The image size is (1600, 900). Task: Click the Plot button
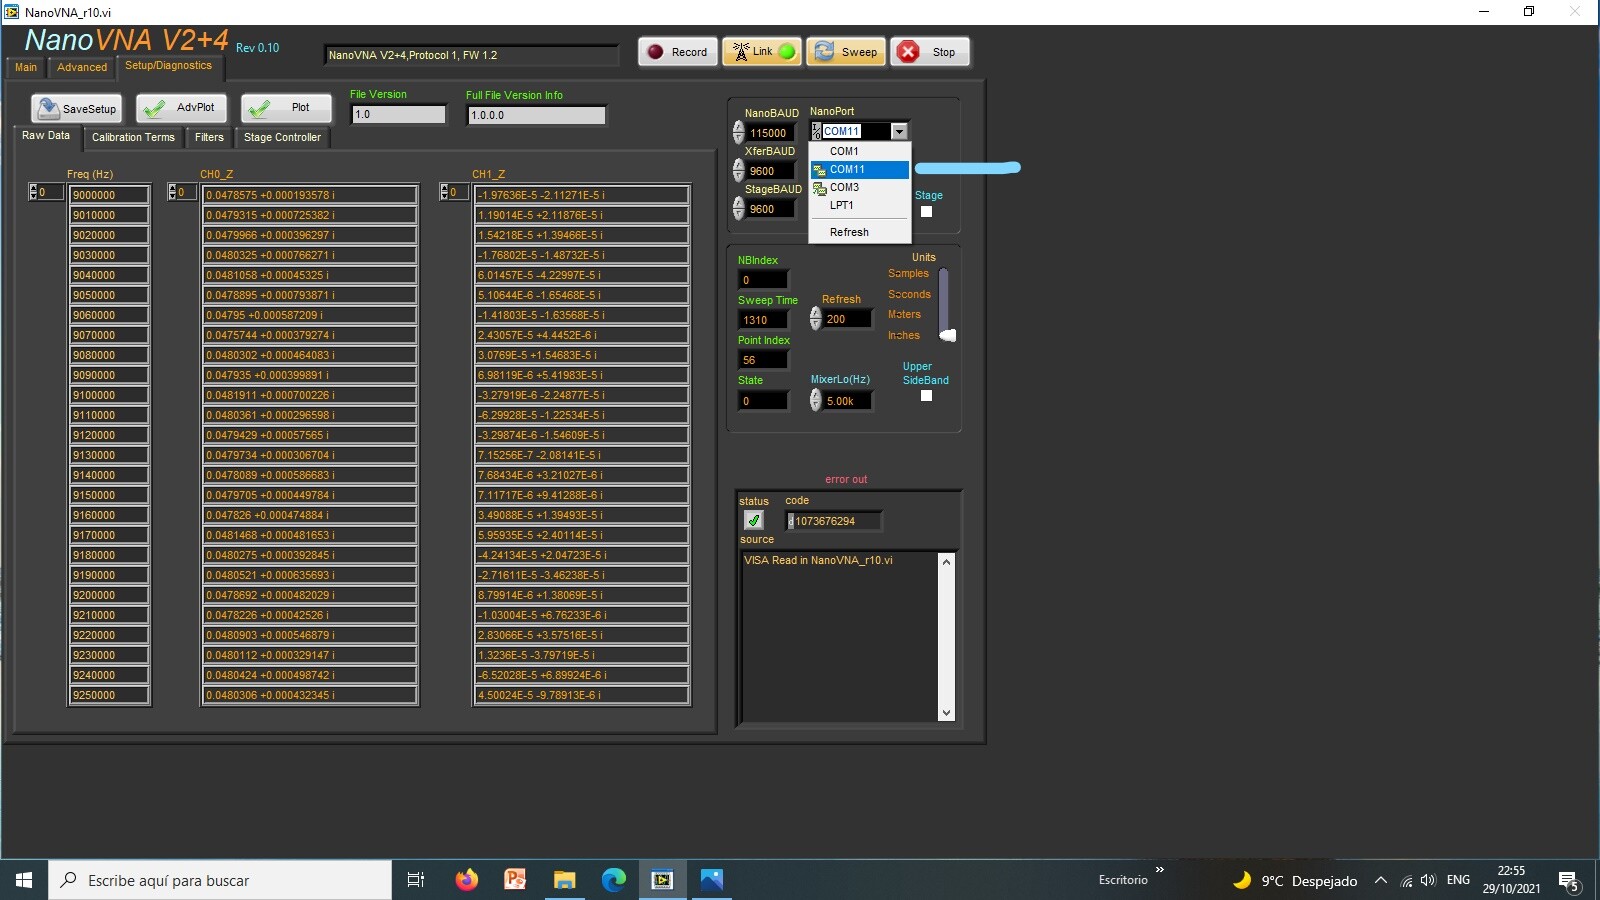286,108
